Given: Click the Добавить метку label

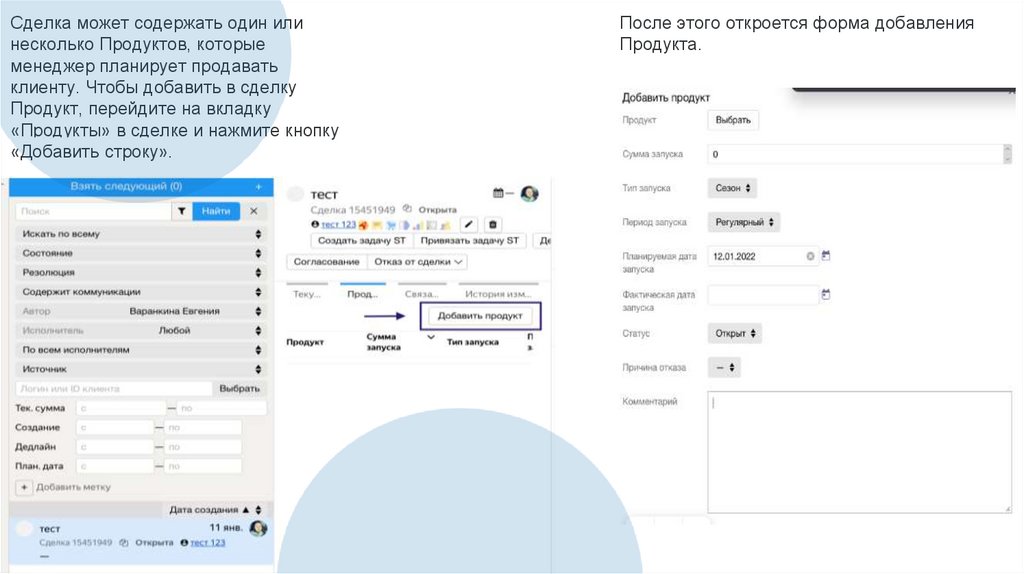Looking at the screenshot, I should [73, 487].
